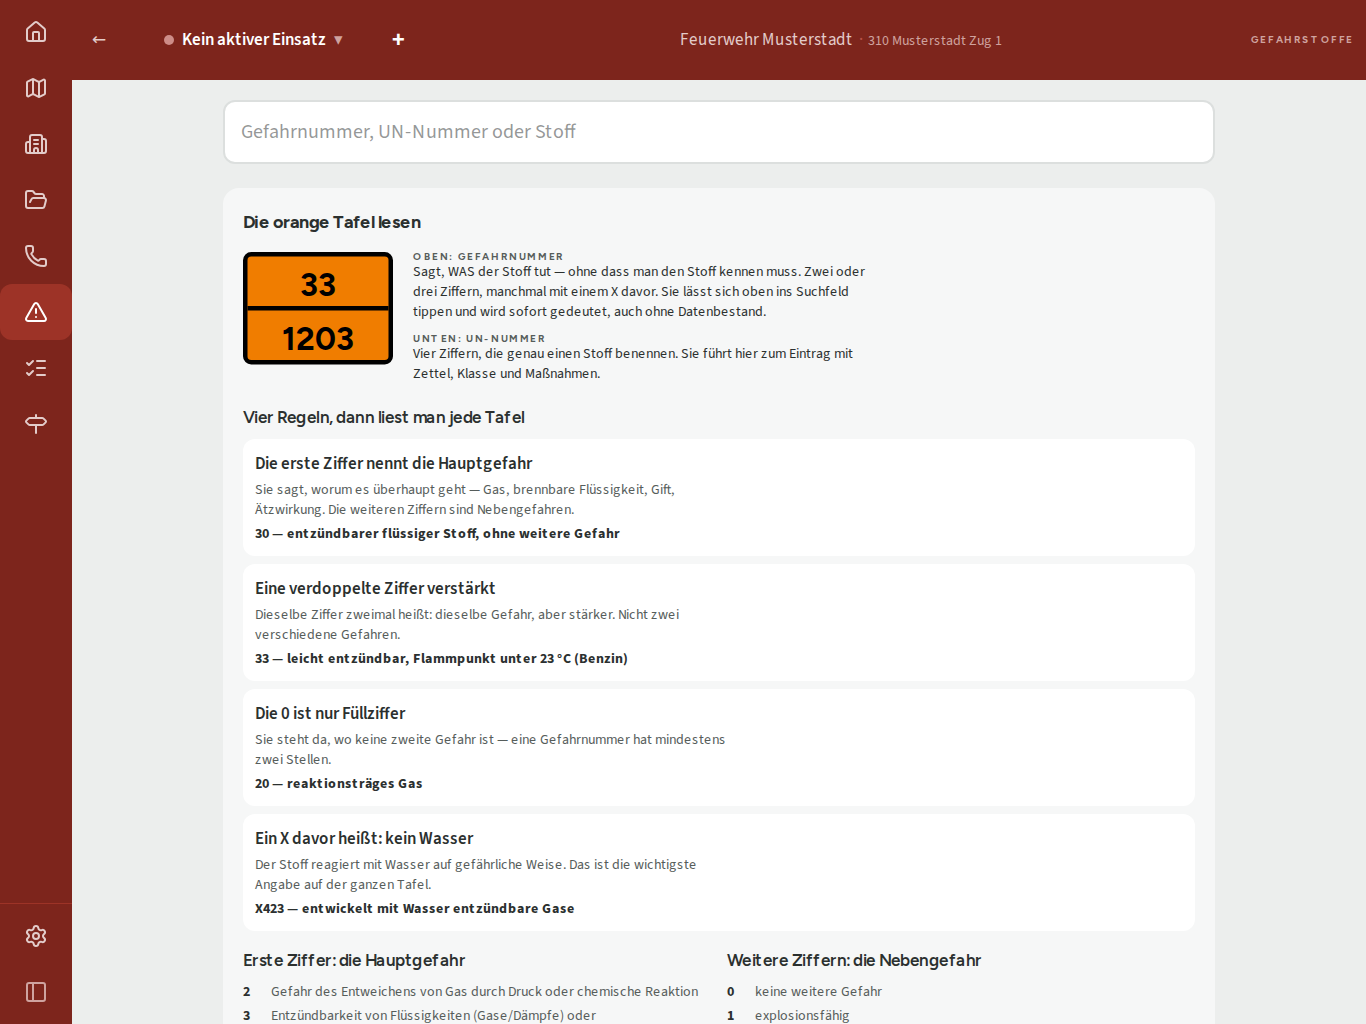Screen dimensions: 1366x1024
Task: Click example '33 — leicht entzündbar' line
Action: coord(441,658)
